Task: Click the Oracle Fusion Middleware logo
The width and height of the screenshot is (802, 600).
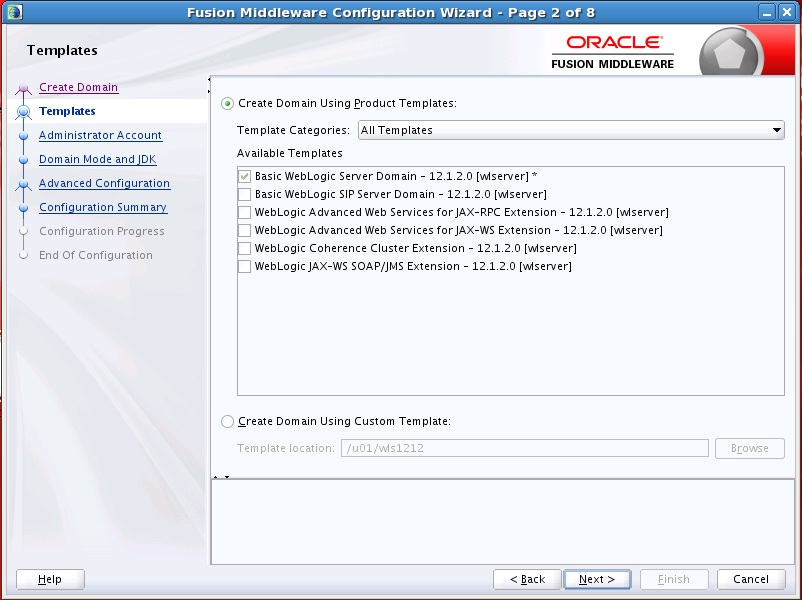Action: [x=612, y=52]
